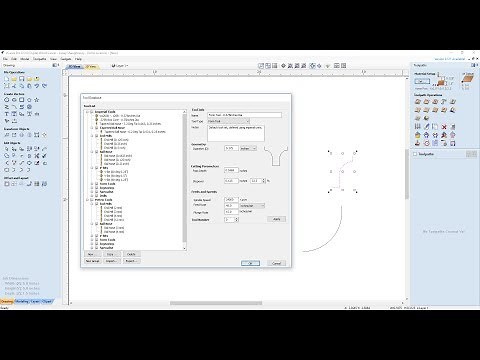Click the Spindle Speed input field
480x360 pixels.
pyautogui.click(x=231, y=200)
